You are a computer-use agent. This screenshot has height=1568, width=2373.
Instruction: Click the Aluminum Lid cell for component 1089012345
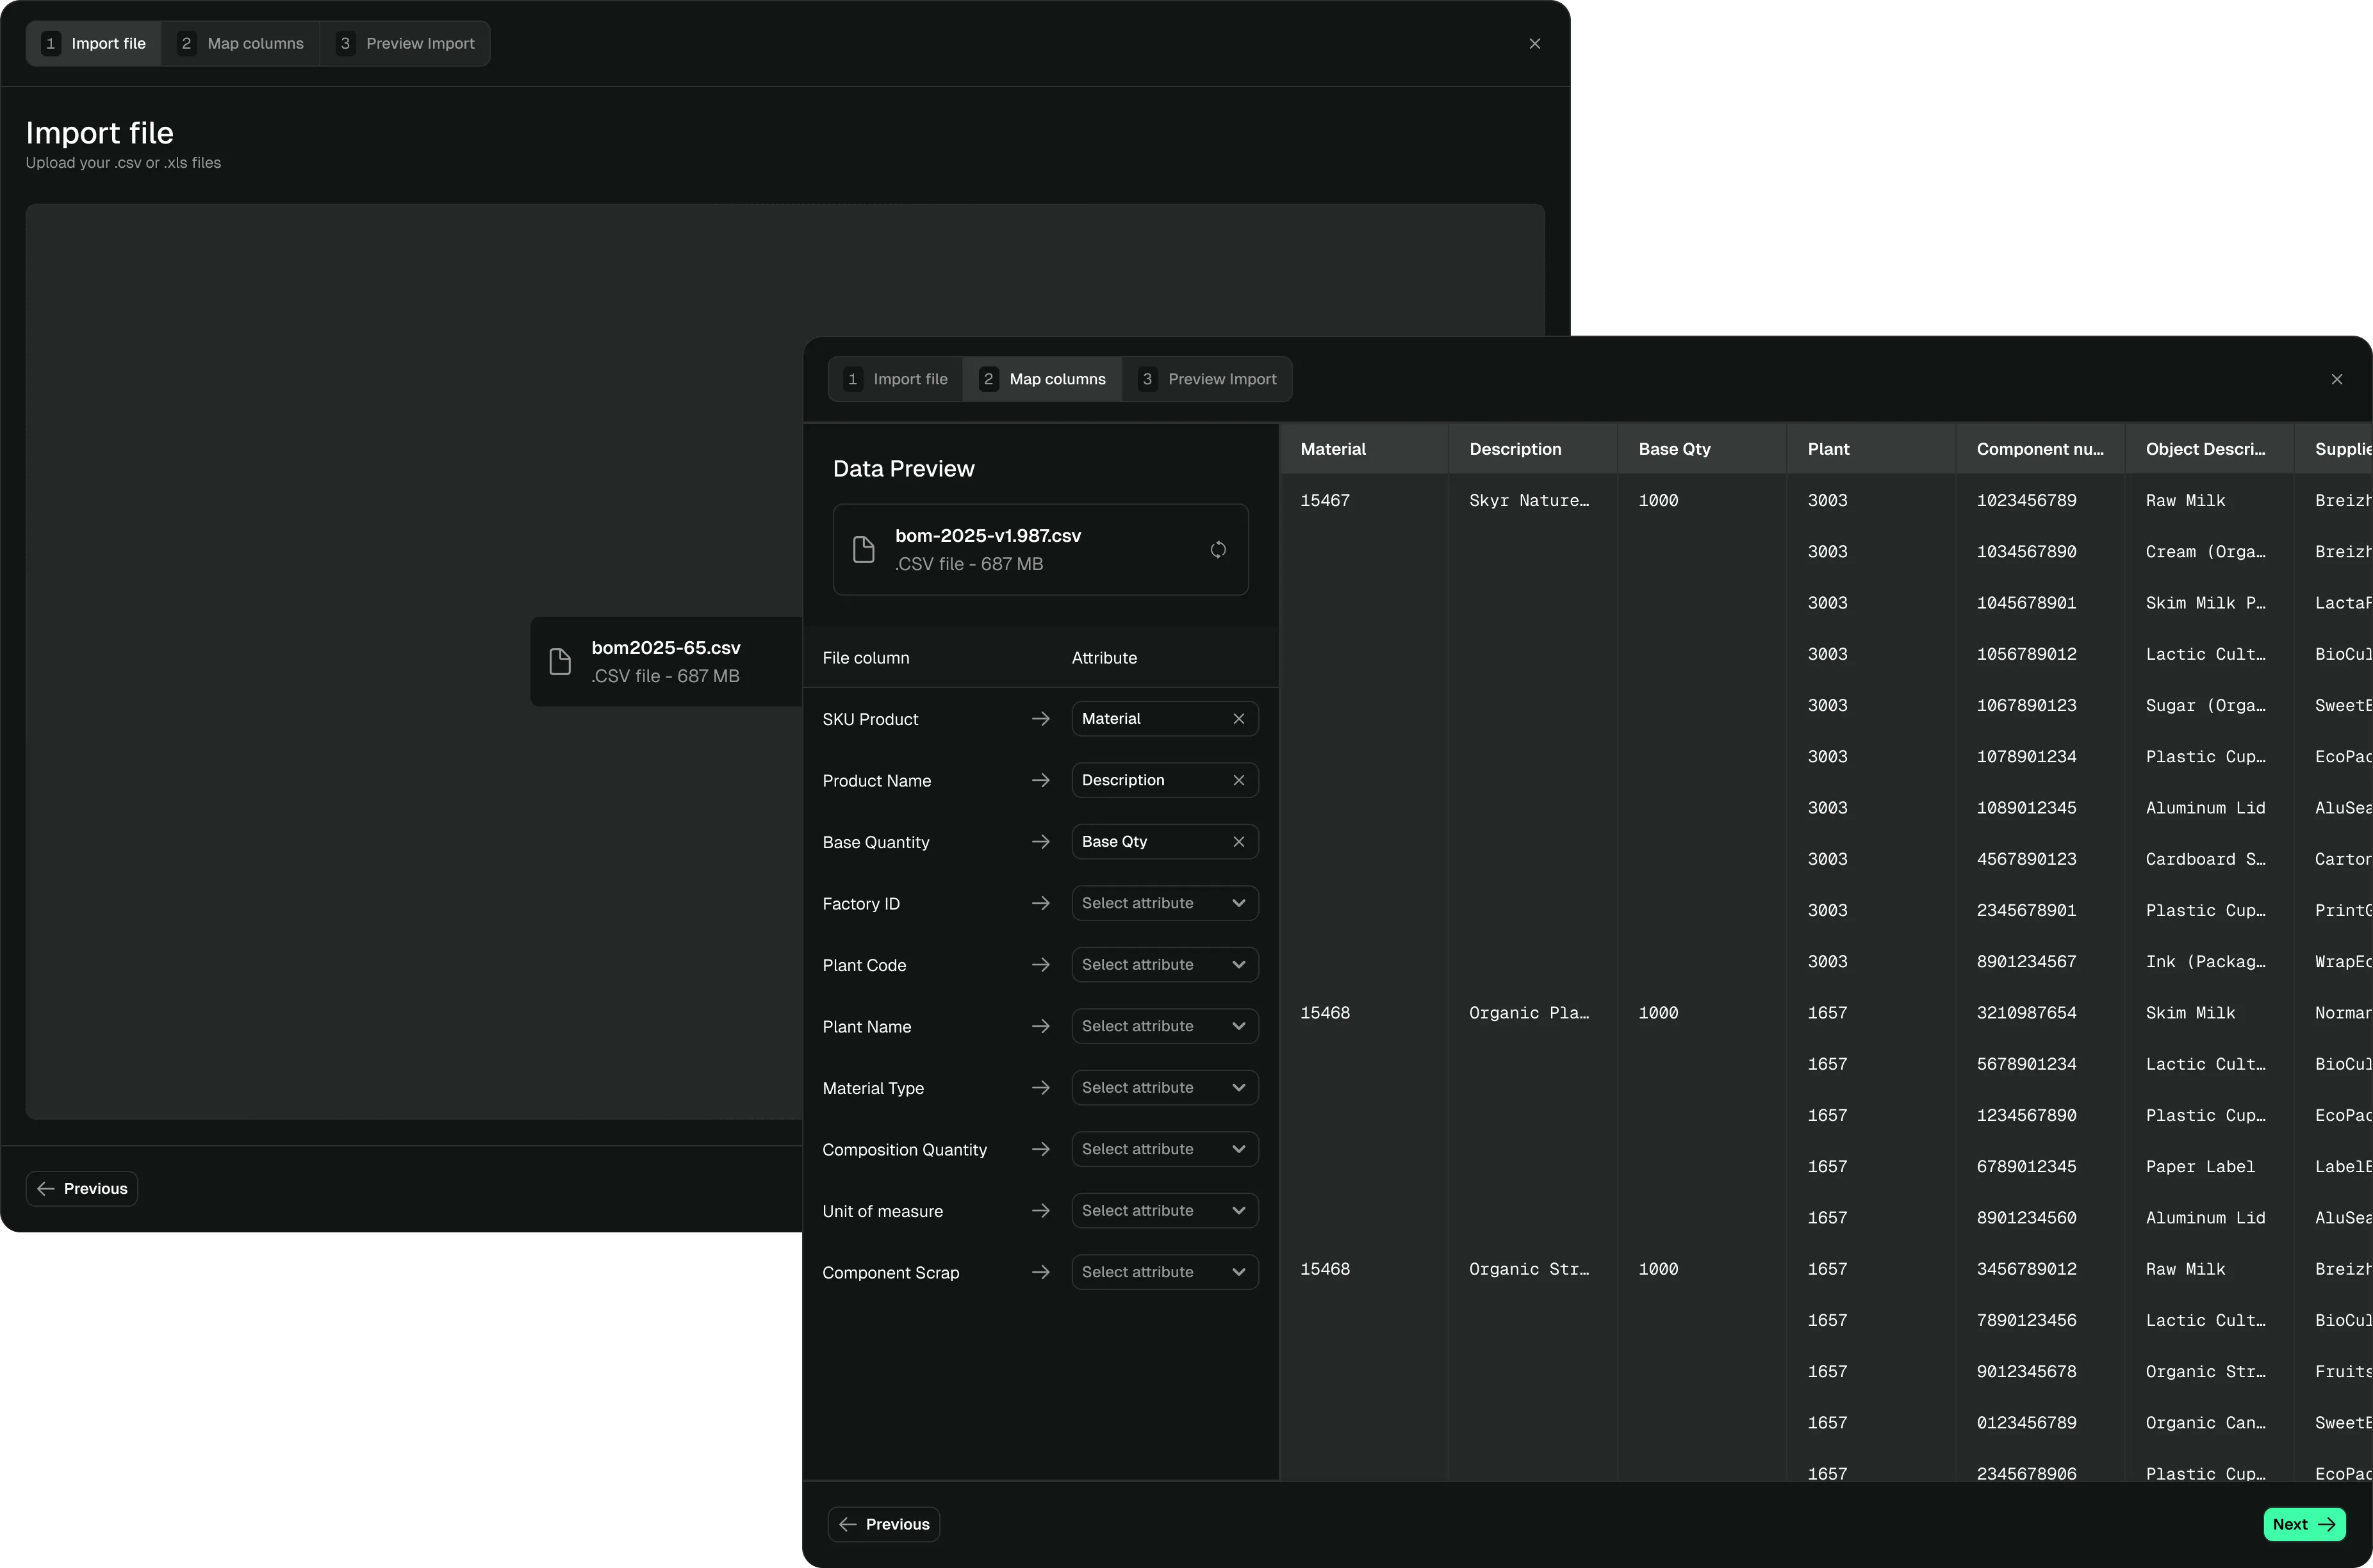click(2205, 808)
